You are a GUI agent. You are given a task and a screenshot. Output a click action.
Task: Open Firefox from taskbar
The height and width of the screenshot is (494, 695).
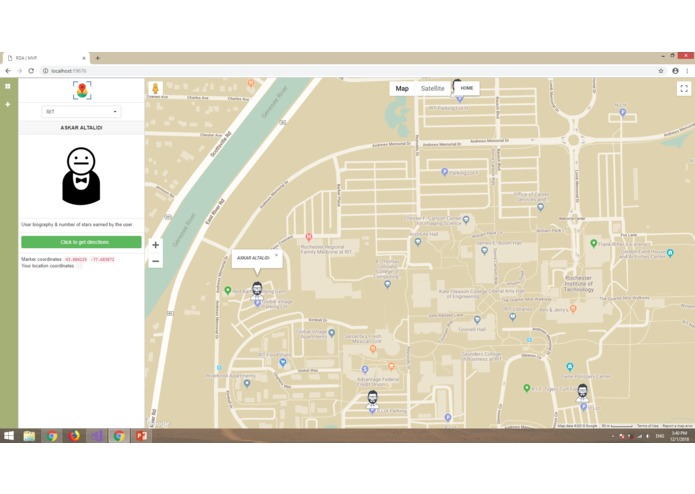click(x=74, y=436)
